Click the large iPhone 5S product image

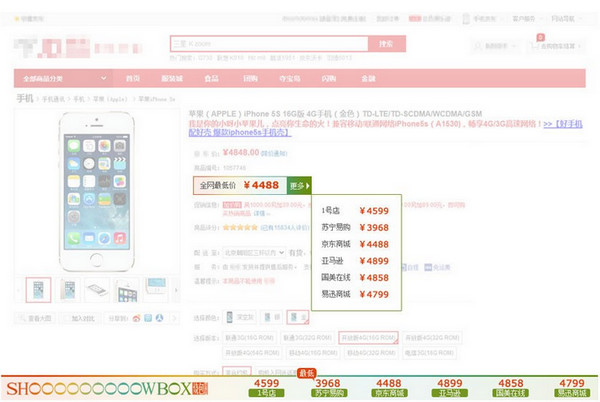pyautogui.click(x=96, y=191)
